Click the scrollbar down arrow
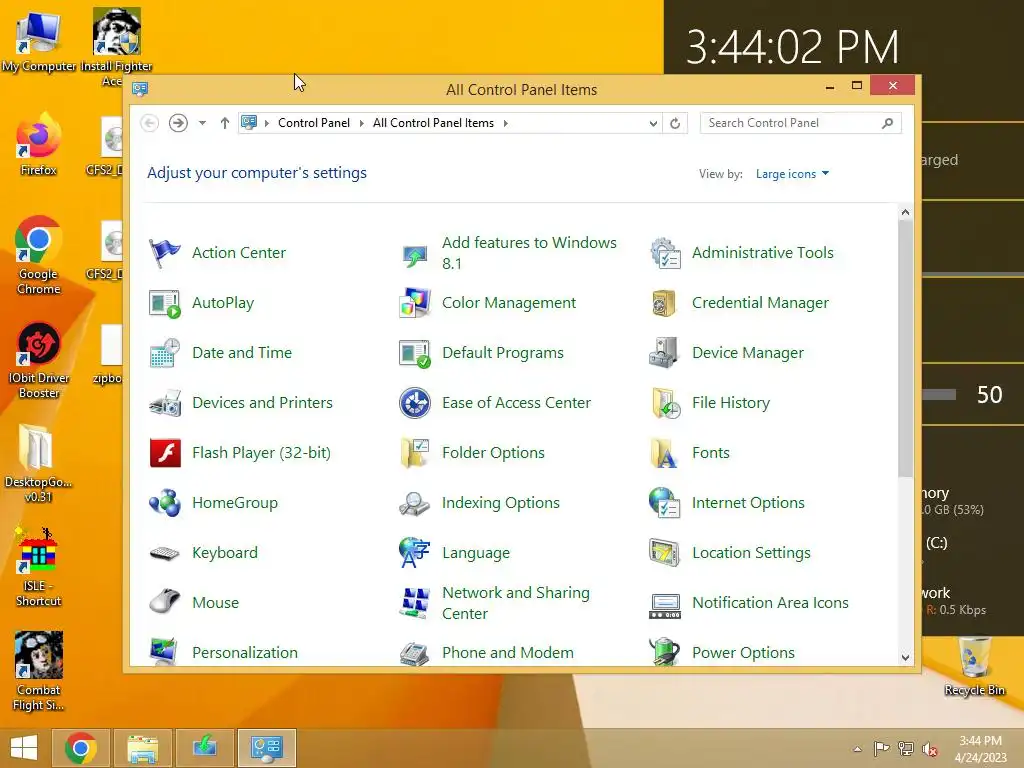1024x768 pixels. click(905, 658)
